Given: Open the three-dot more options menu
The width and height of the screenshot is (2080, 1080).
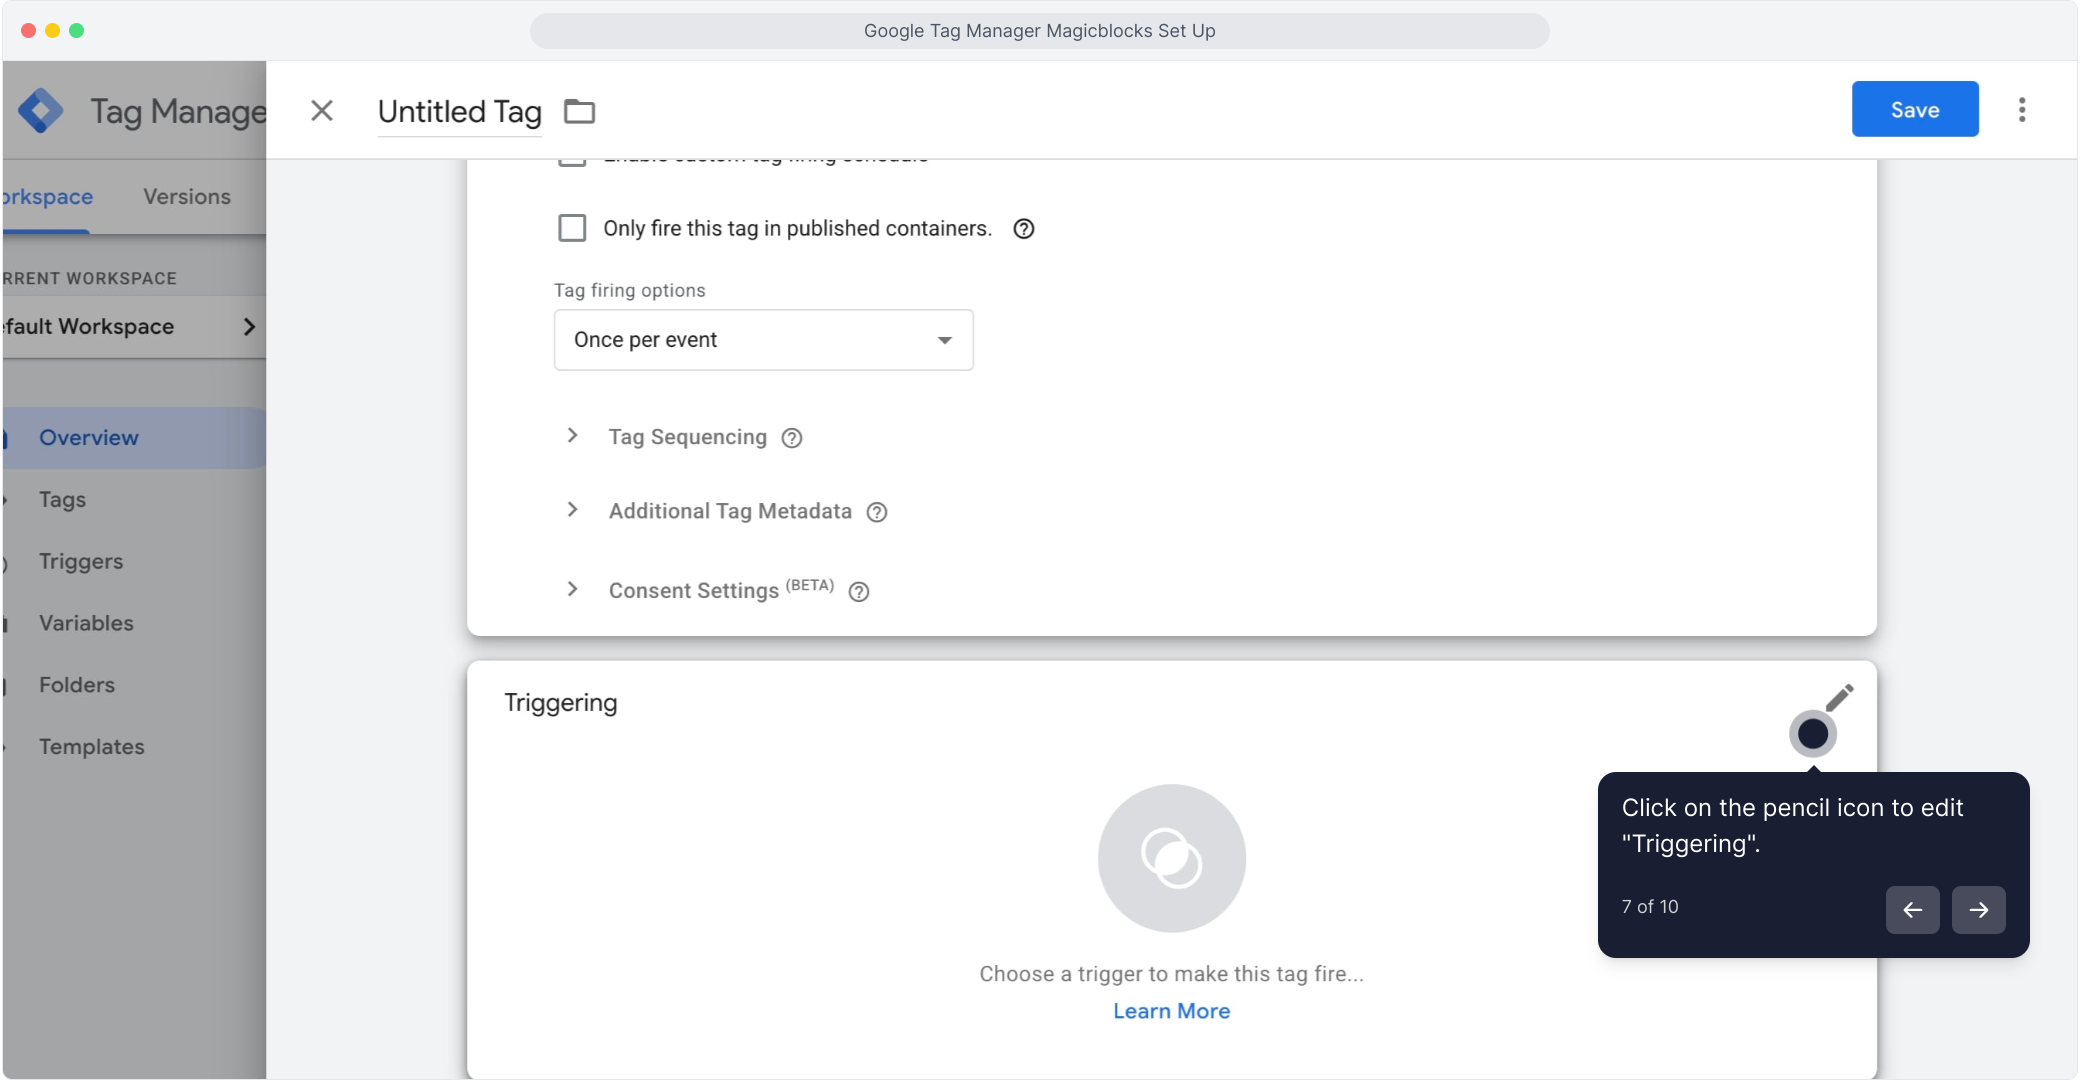Looking at the screenshot, I should (2021, 110).
